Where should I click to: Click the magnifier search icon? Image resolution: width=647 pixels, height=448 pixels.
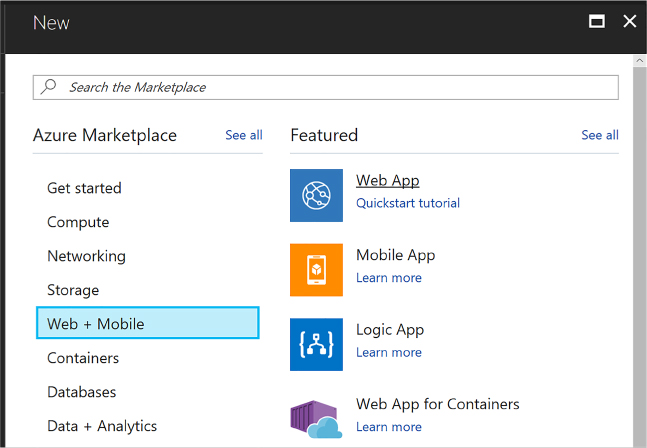click(x=49, y=87)
